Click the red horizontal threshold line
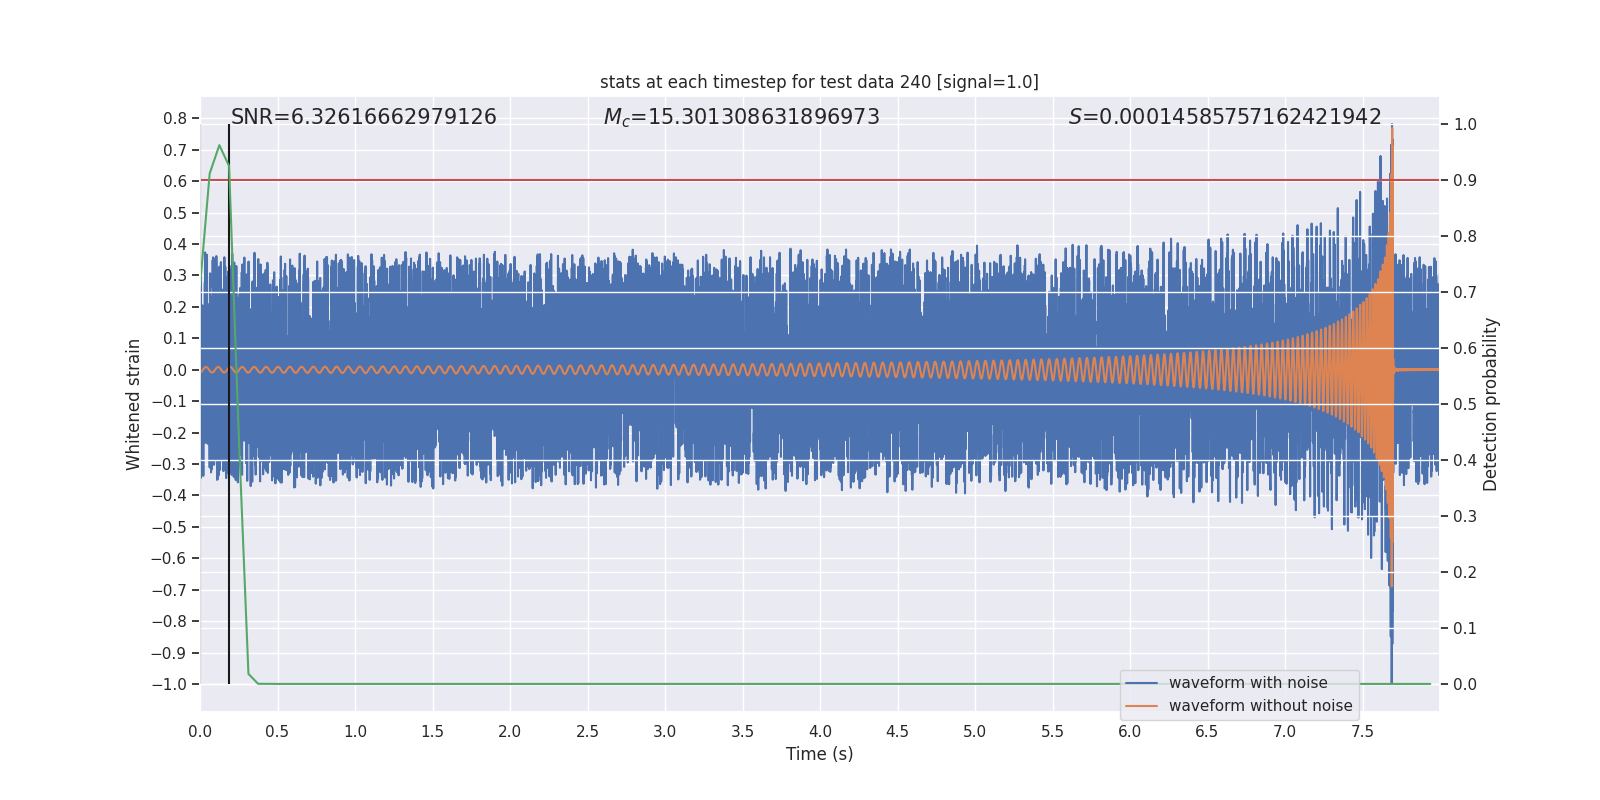This screenshot has height=800, width=1600. pyautogui.click(x=800, y=180)
